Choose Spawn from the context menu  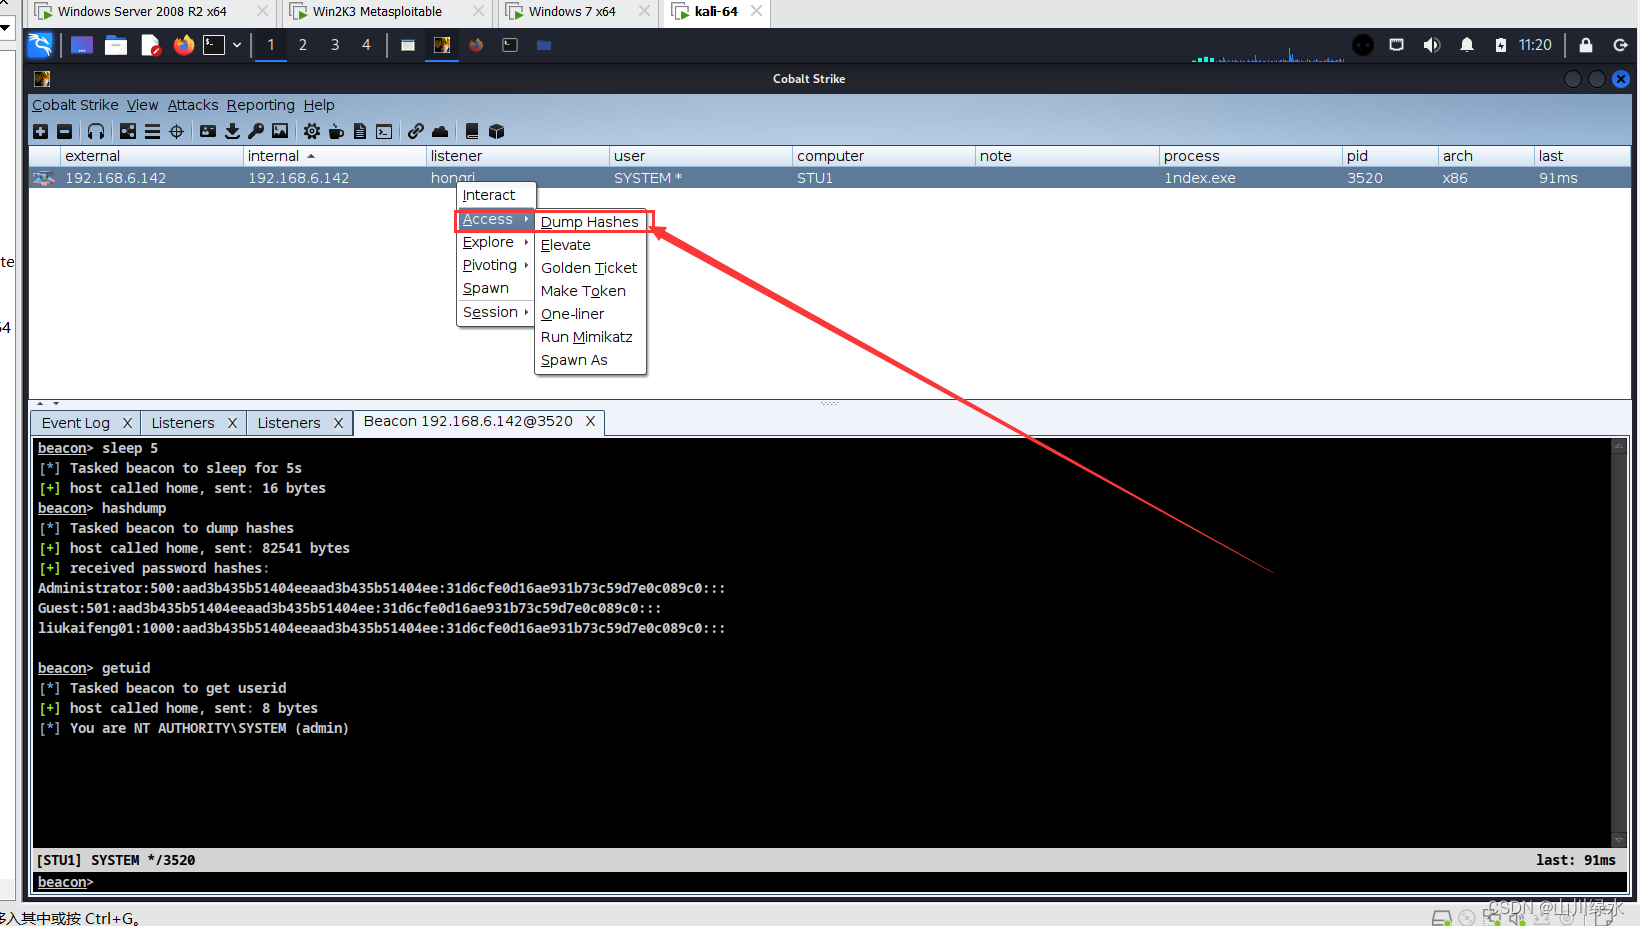pos(495,288)
